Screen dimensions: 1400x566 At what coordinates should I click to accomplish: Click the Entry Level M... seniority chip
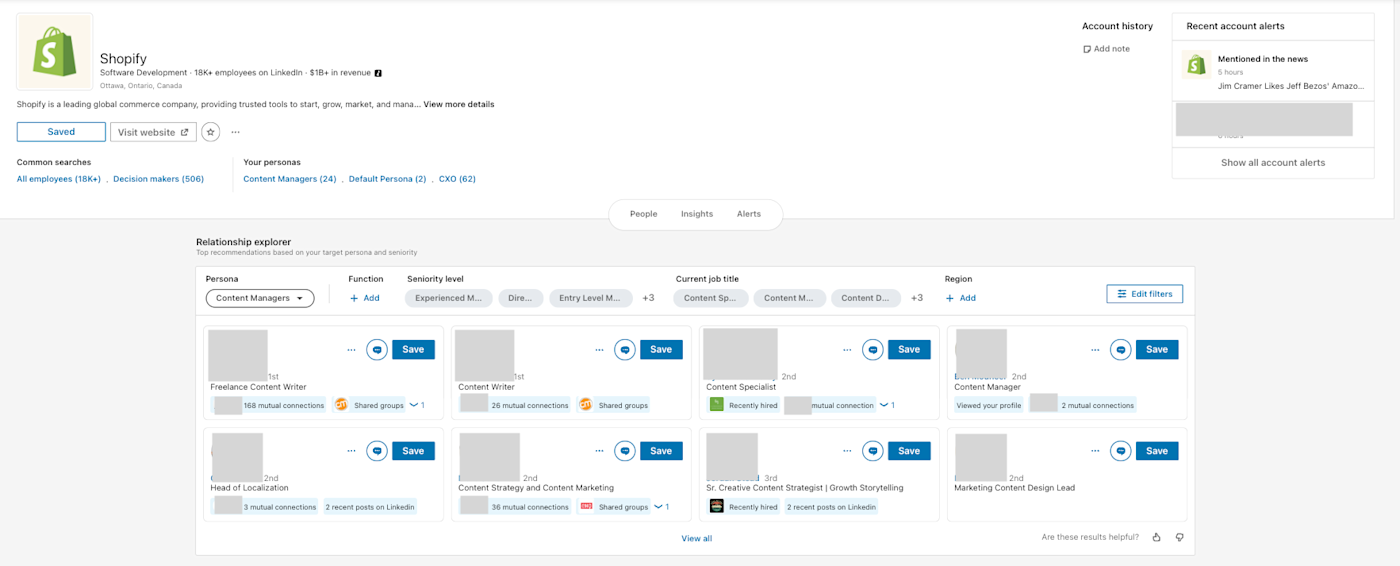pyautogui.click(x=591, y=298)
